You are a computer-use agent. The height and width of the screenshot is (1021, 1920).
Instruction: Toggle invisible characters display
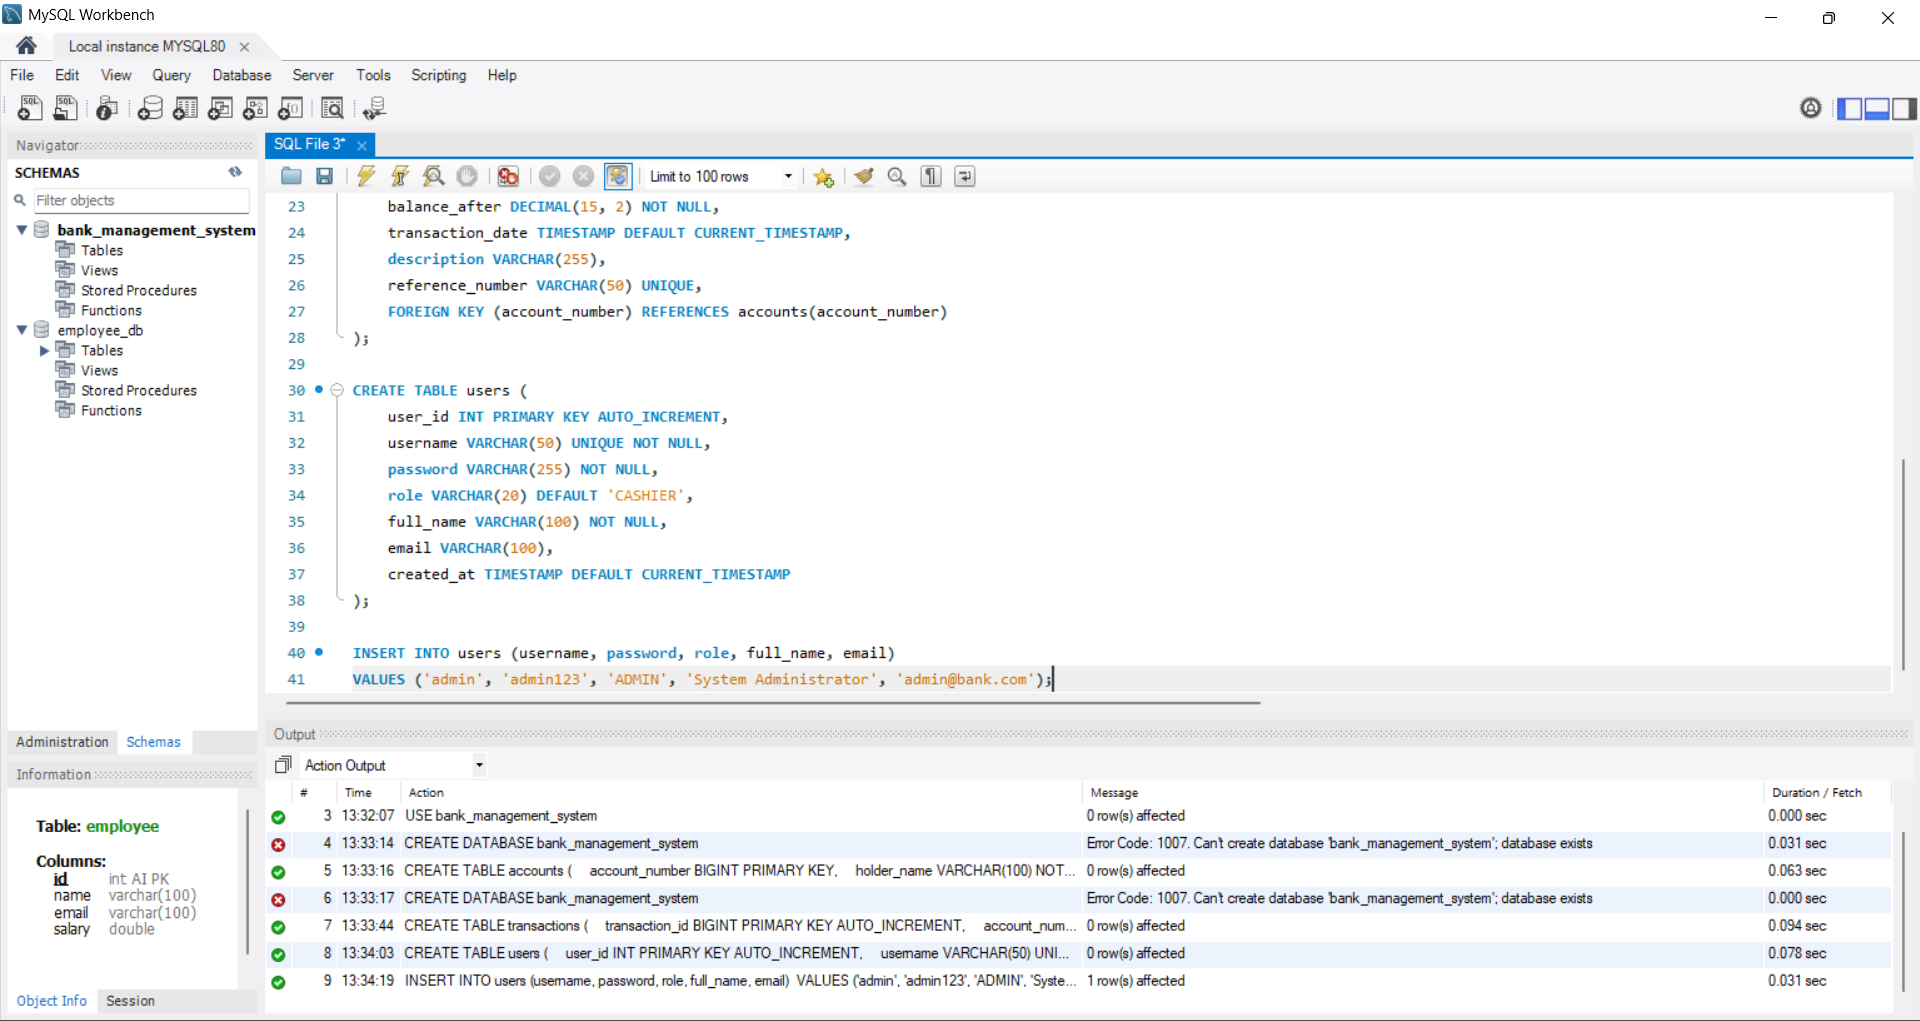(931, 176)
